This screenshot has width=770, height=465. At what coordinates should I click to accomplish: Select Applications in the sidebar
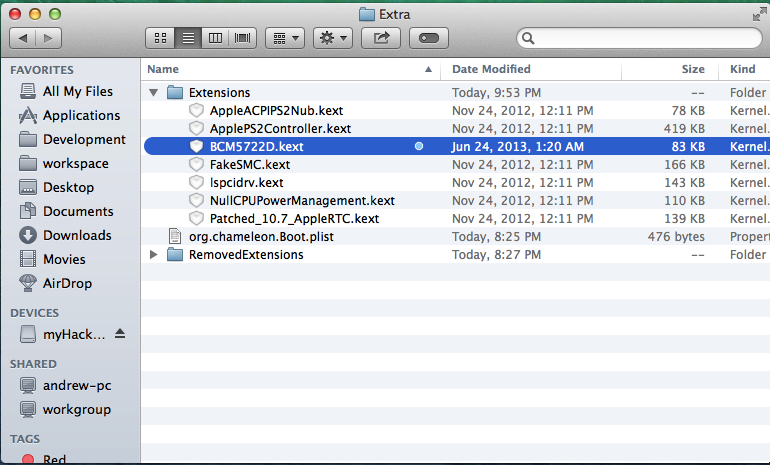(x=81, y=115)
